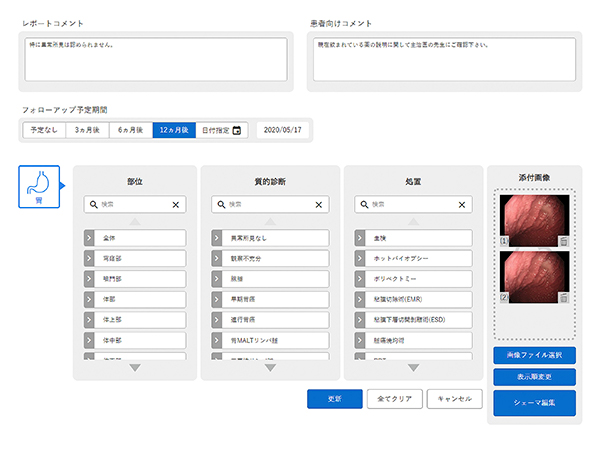Click into the レポートコメント text area
The image size is (600, 450).
point(155,59)
